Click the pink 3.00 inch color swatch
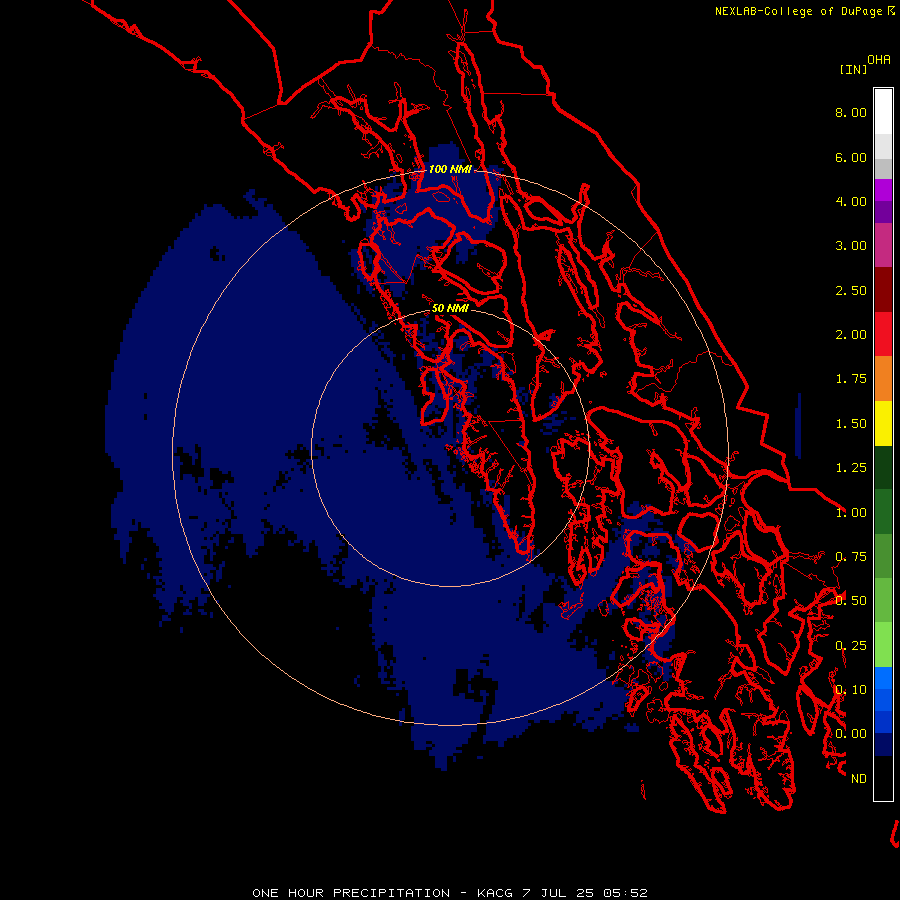This screenshot has height=900, width=900. tap(883, 246)
